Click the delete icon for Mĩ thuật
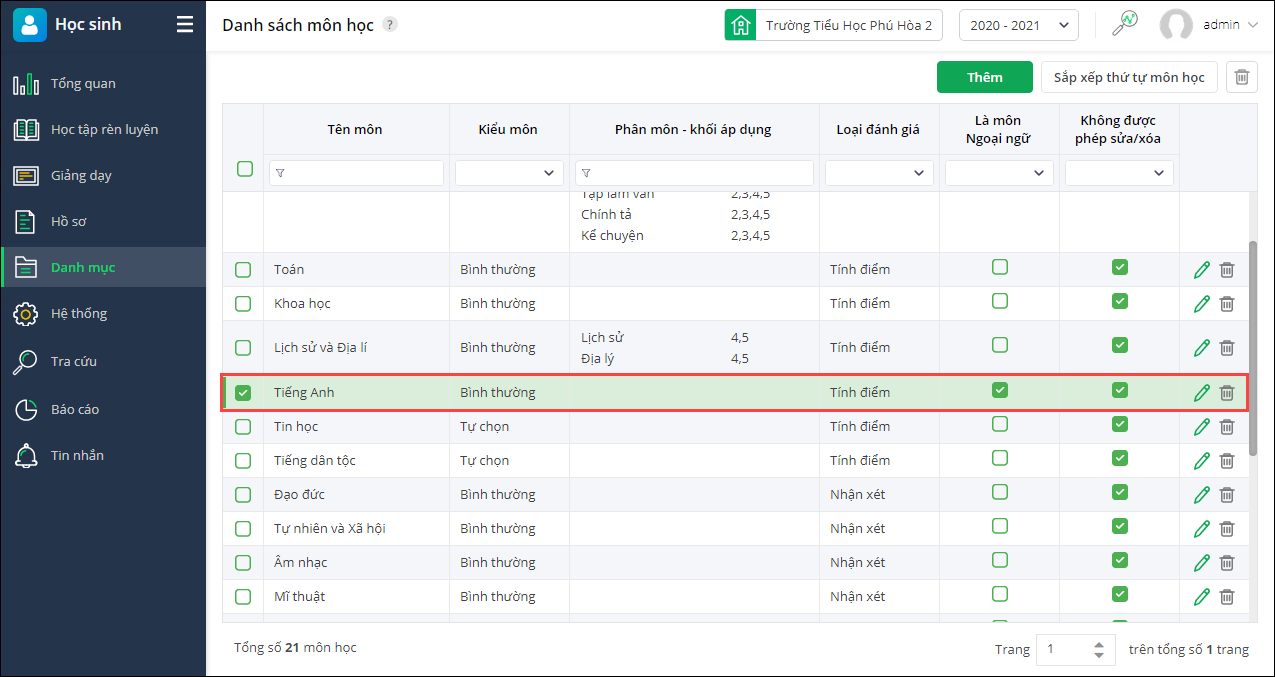The image size is (1275, 677). pyautogui.click(x=1227, y=597)
